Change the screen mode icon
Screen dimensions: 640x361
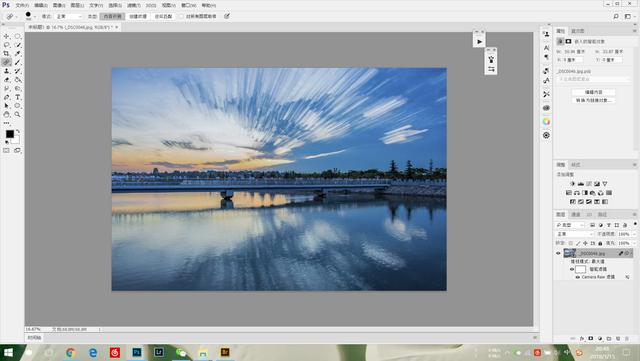17,150
